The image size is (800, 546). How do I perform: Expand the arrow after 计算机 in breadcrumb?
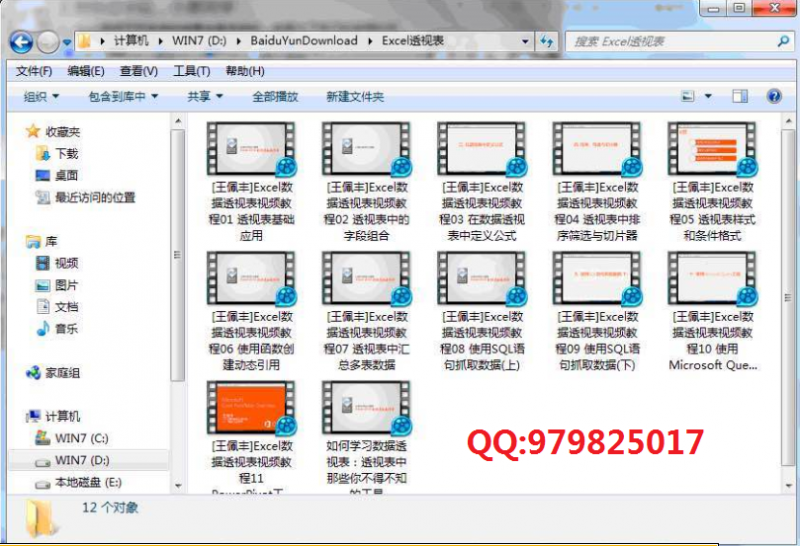click(x=160, y=41)
